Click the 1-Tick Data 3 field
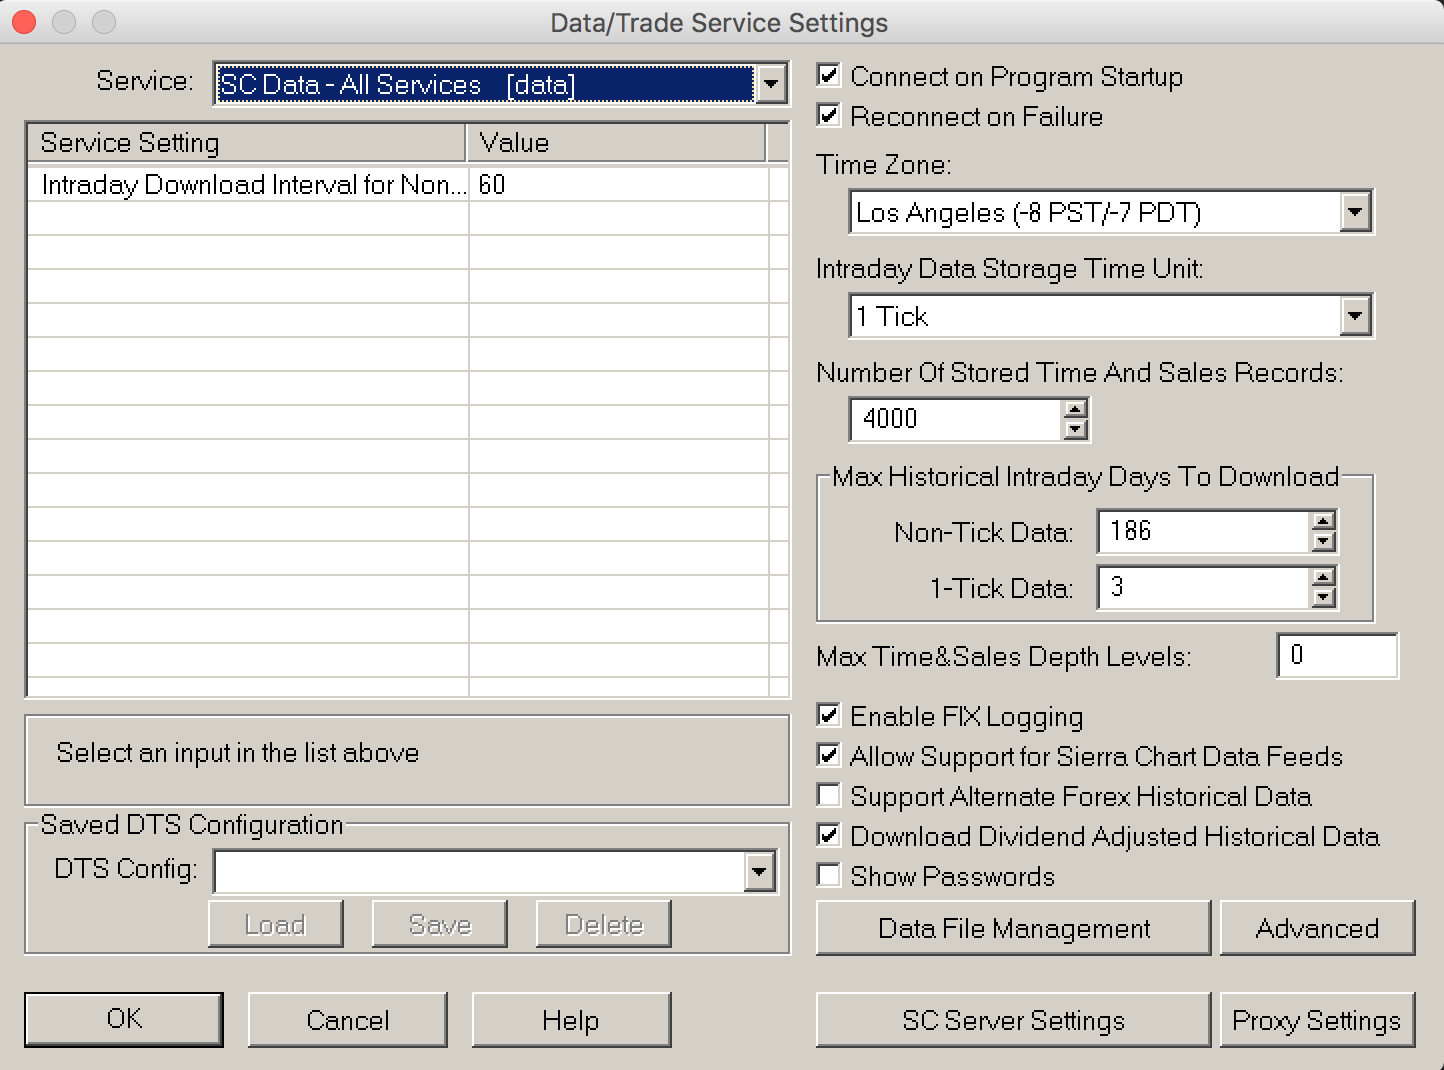 (1204, 587)
